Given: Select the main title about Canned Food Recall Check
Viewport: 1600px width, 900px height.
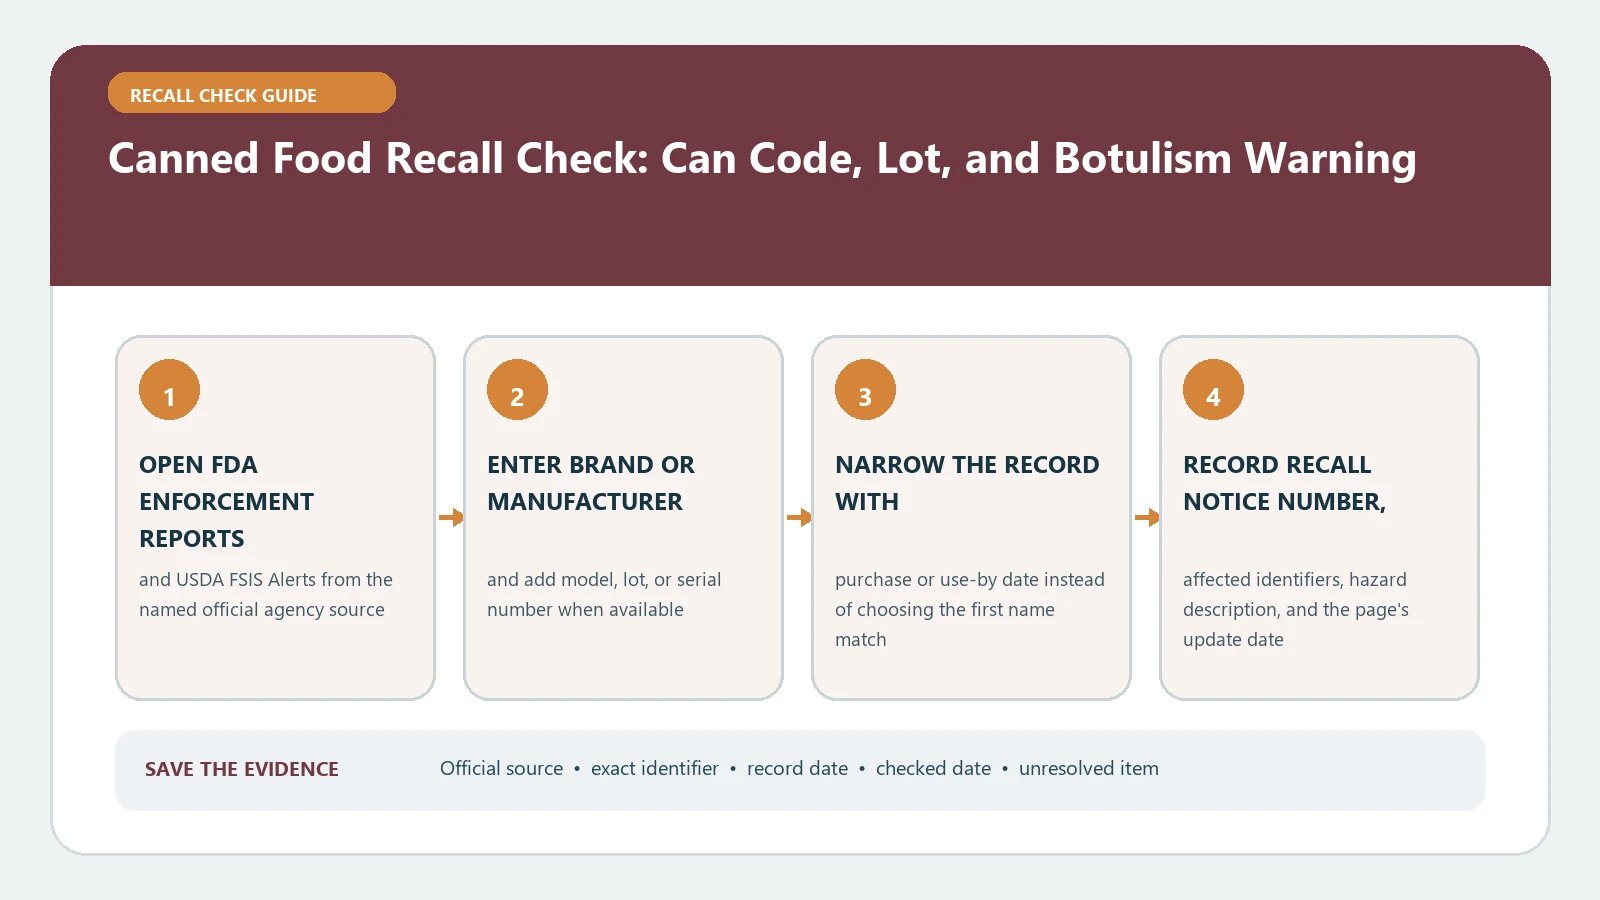Looking at the screenshot, I should tap(762, 158).
